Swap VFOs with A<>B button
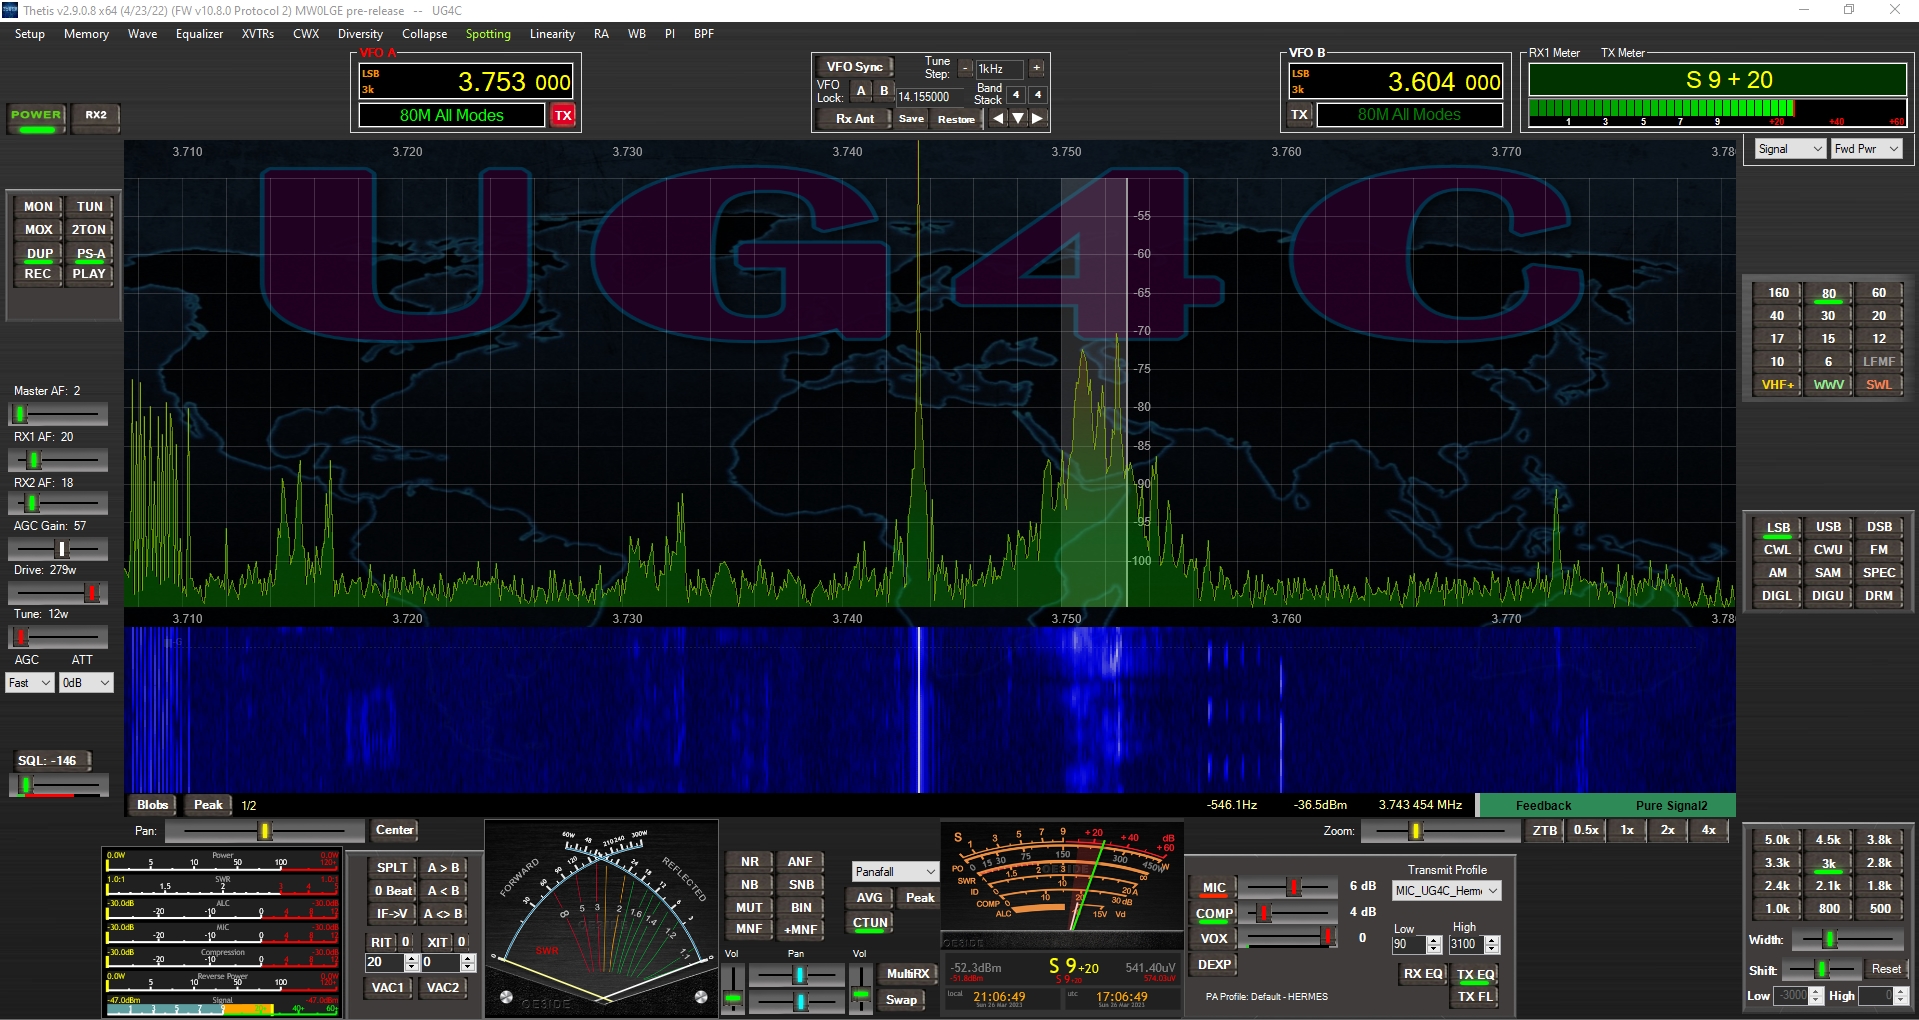Screen dimensions: 1919x1020 443,914
